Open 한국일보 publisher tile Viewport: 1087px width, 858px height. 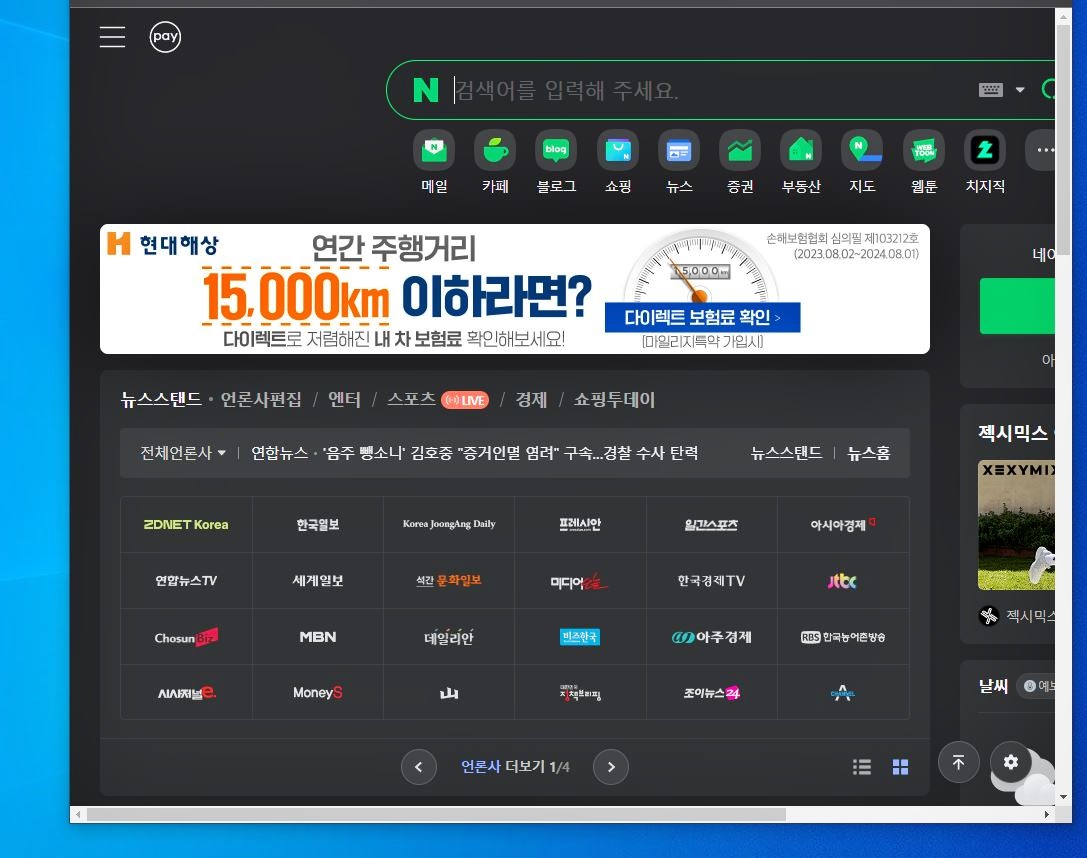click(x=318, y=525)
